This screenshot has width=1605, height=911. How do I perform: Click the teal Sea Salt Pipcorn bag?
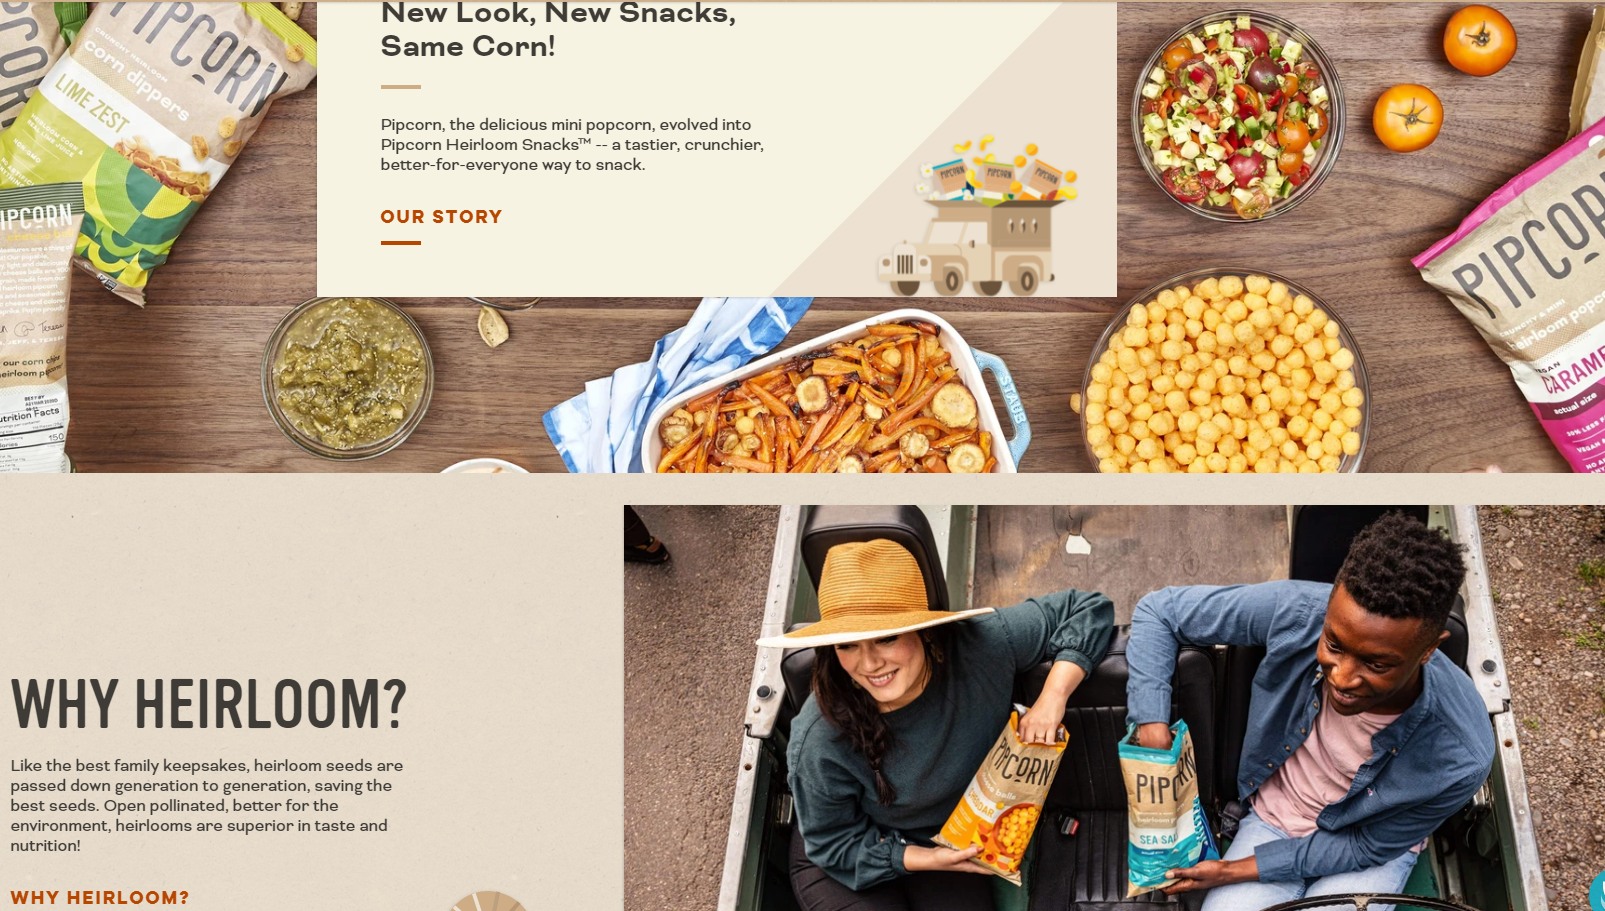(x=1165, y=810)
